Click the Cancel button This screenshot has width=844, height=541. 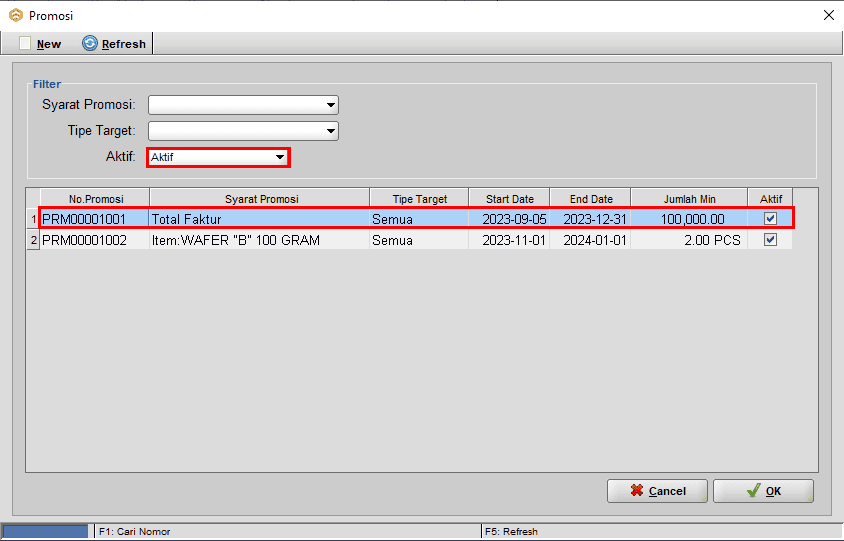pos(657,491)
